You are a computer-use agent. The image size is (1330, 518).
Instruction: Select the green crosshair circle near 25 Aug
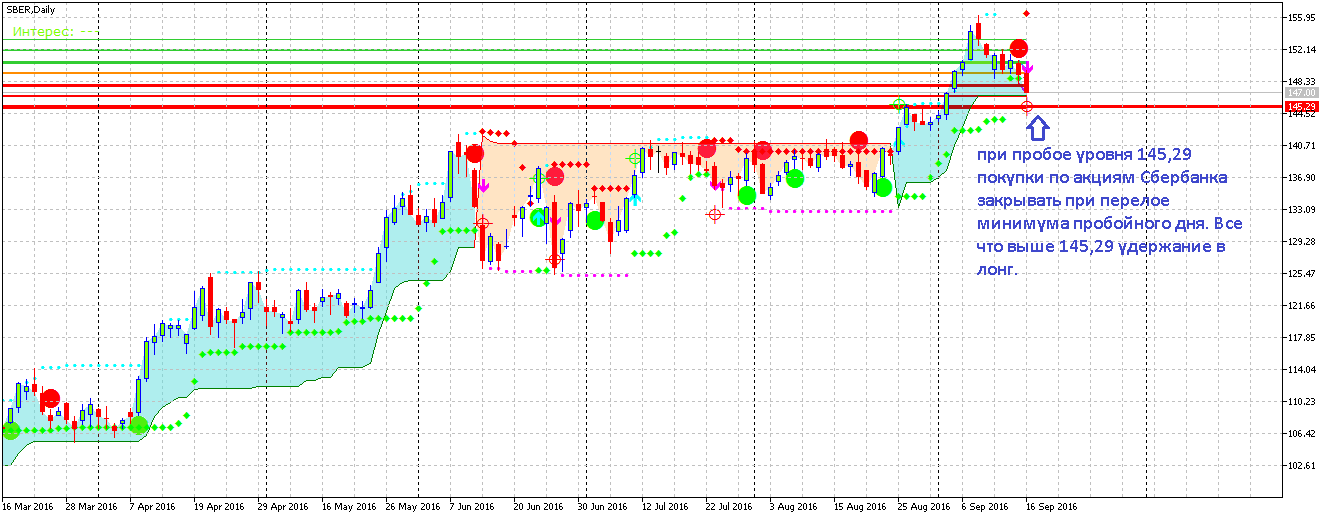[x=898, y=104]
